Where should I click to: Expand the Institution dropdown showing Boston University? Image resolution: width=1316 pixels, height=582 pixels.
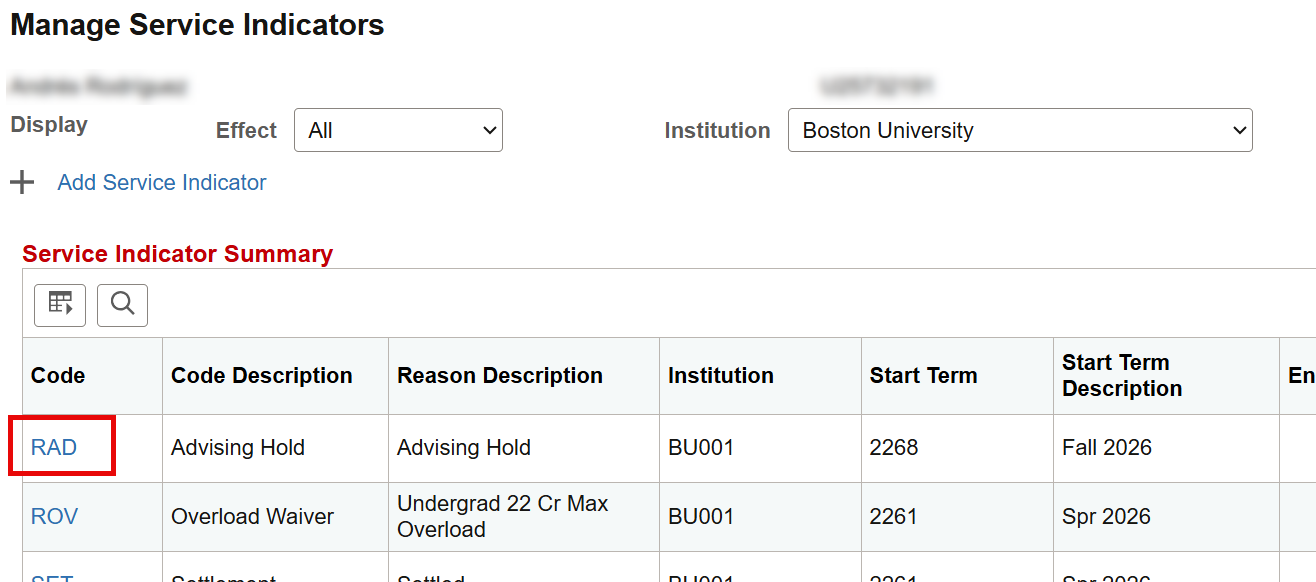[x=1019, y=131]
